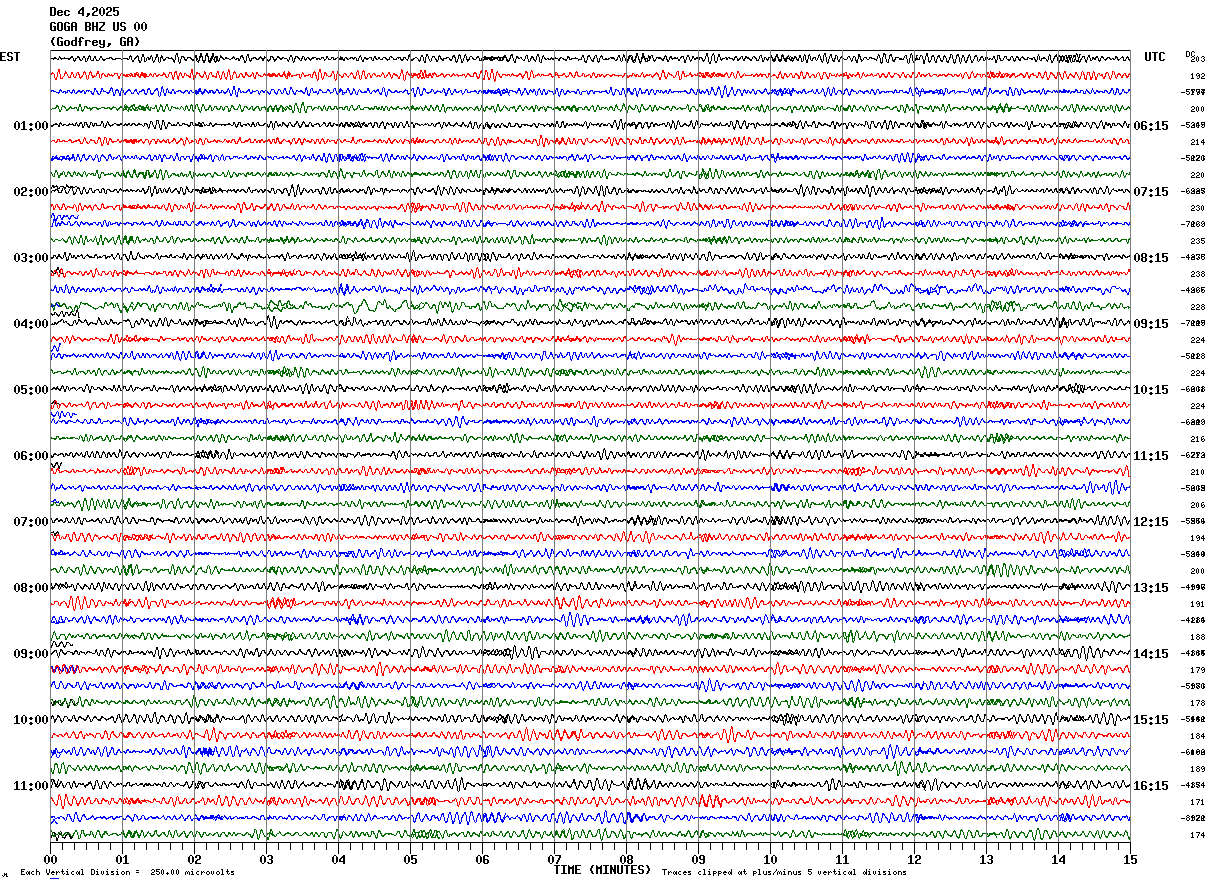1210x886 pixels.
Task: Click the '03:00' EST hour label
Action: [31, 258]
